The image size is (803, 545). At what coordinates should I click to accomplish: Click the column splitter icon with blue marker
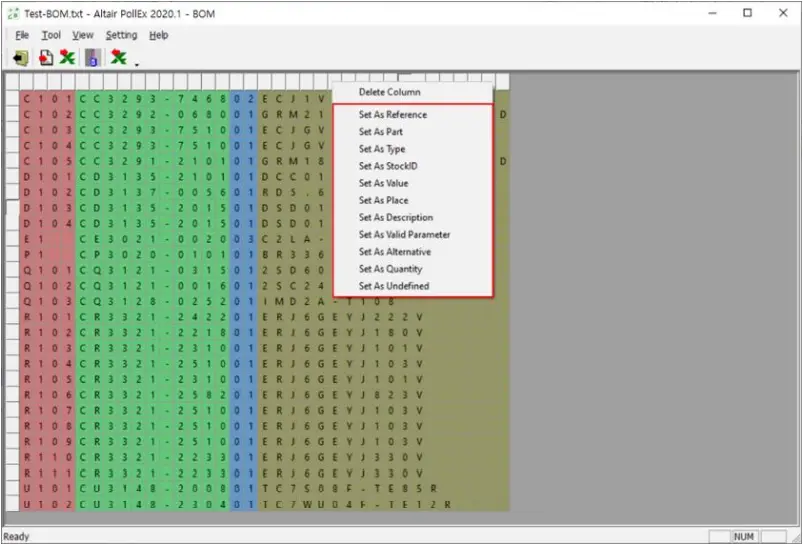pos(92,58)
